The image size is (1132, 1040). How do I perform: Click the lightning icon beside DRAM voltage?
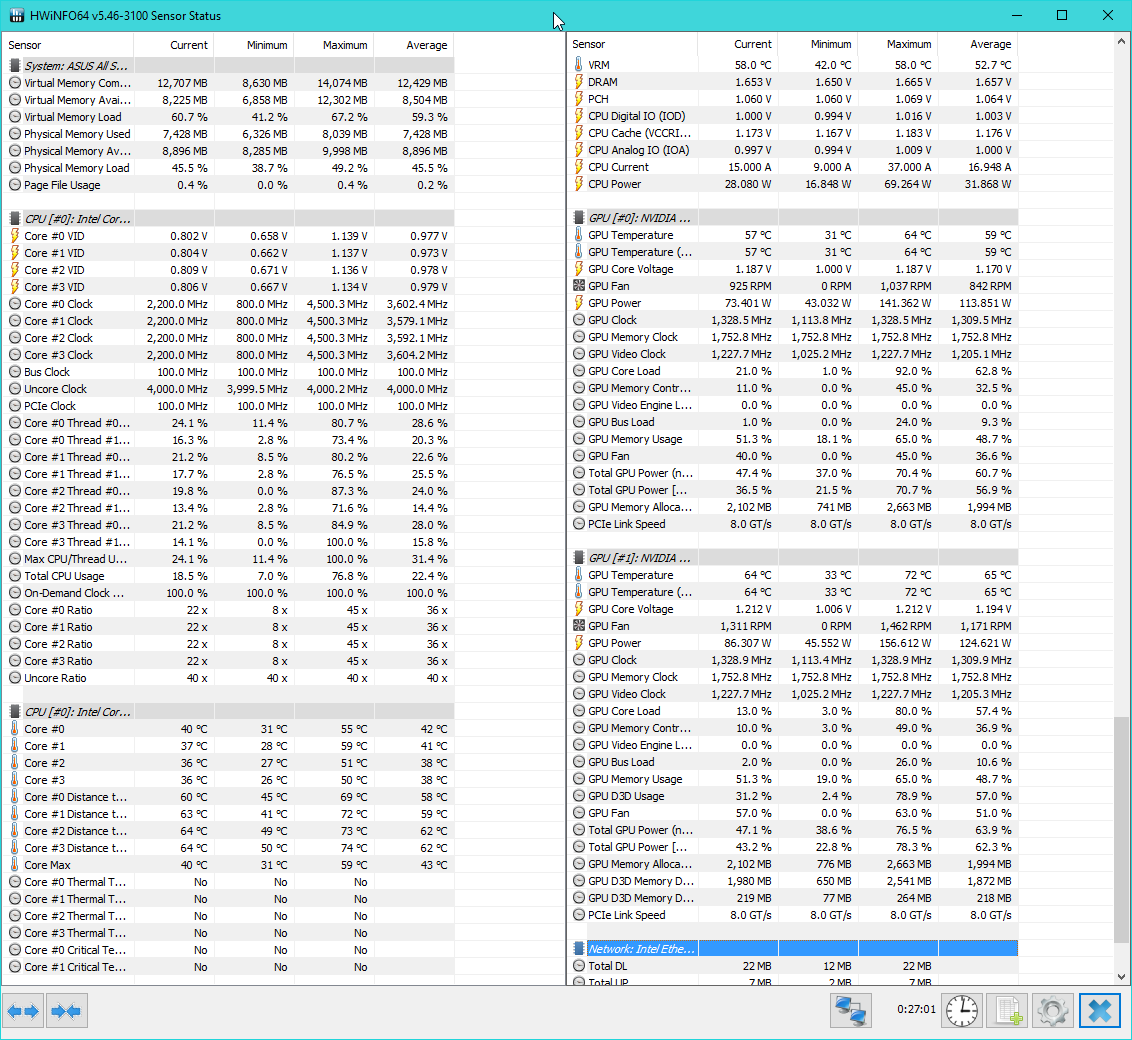coord(578,82)
